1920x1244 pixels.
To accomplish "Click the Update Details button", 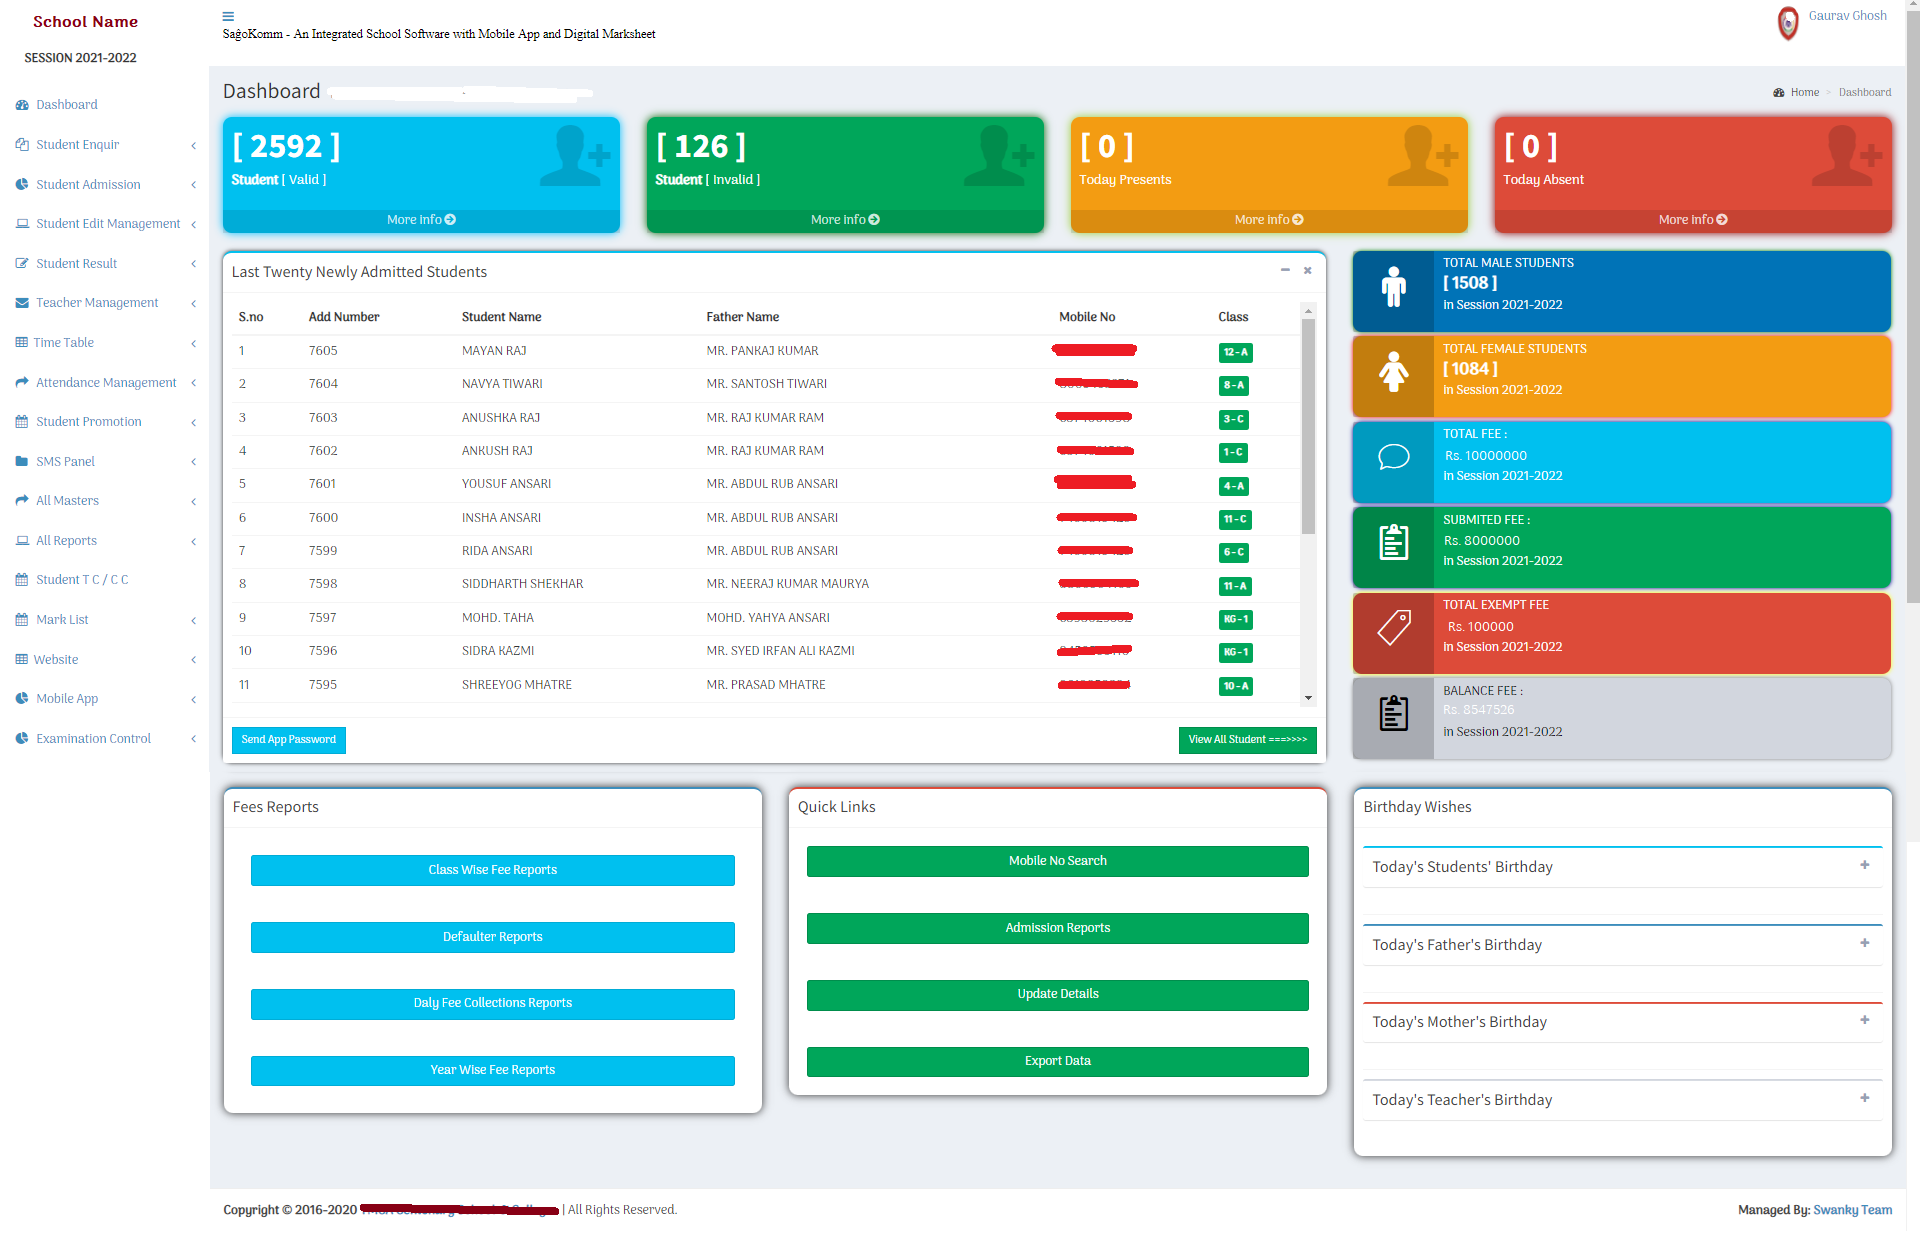I will tap(1058, 994).
